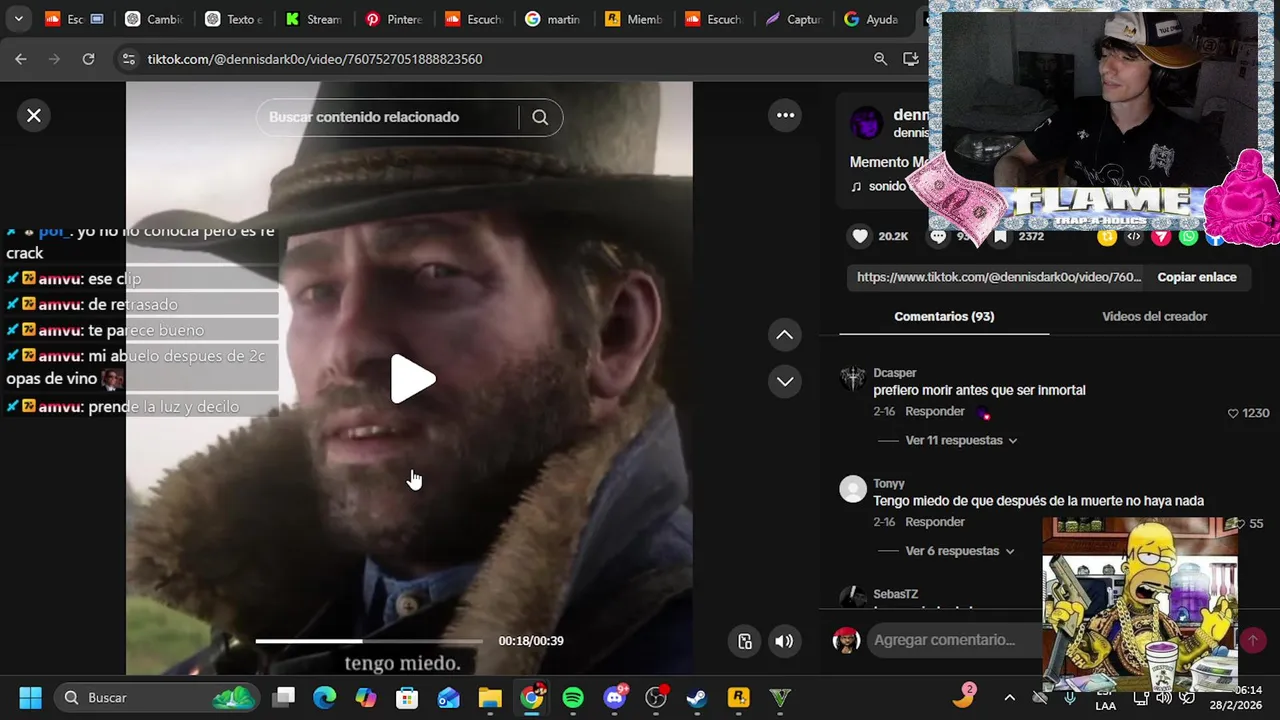1280x720 pixels.
Task: Seek on the video progress bar
Action: pos(369,641)
